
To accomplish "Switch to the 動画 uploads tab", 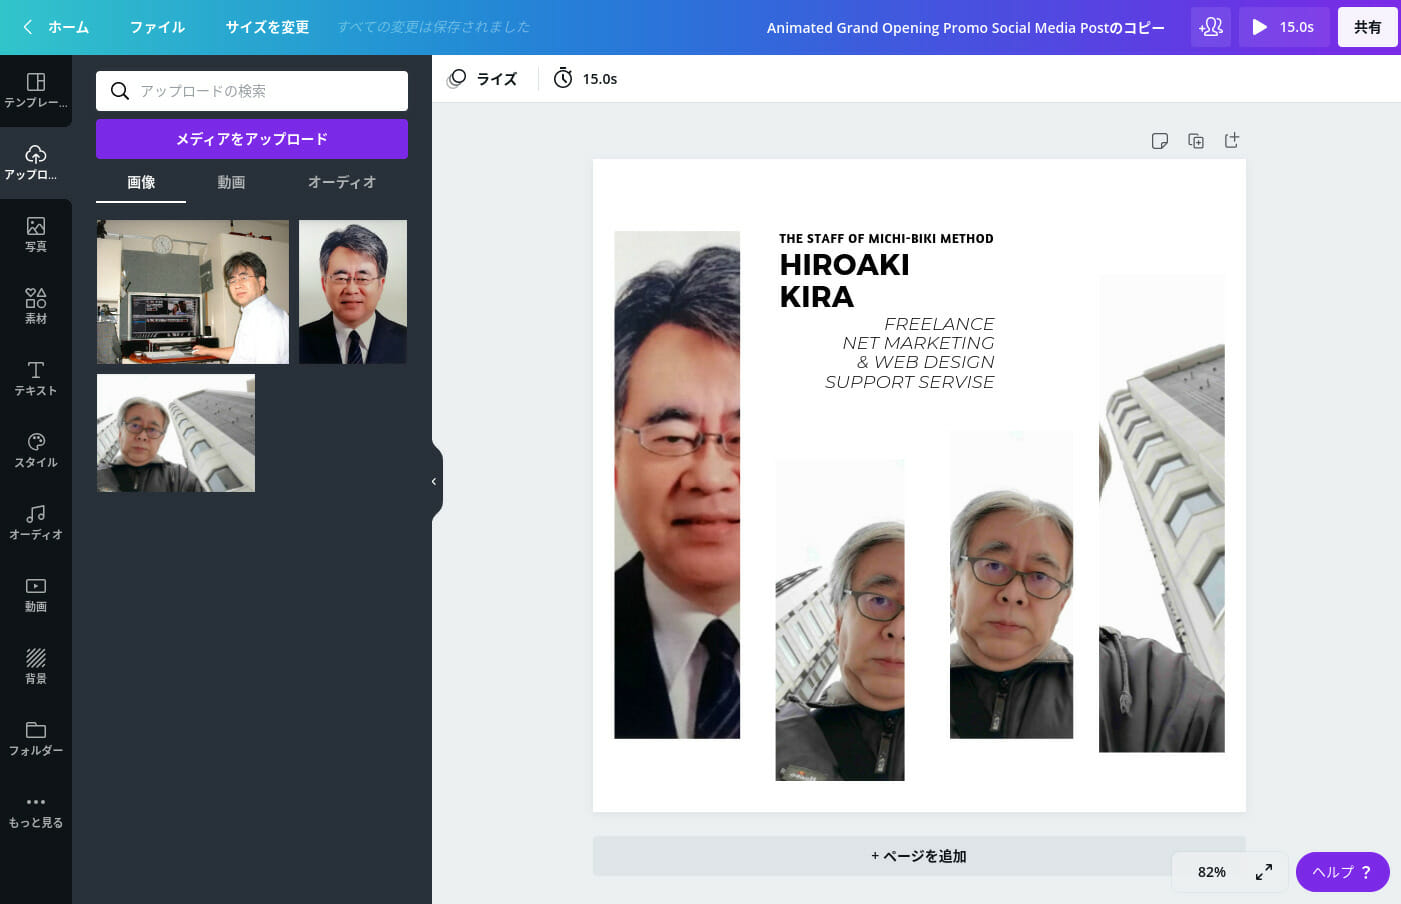I will click(x=231, y=182).
